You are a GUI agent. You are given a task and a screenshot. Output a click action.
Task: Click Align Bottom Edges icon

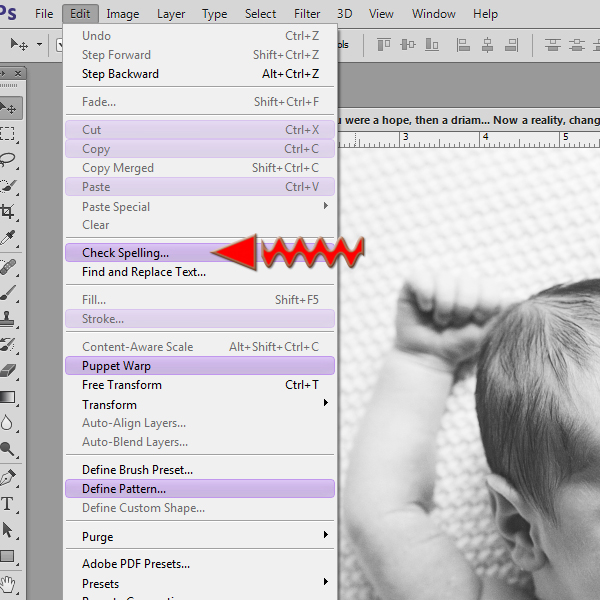click(x=432, y=45)
